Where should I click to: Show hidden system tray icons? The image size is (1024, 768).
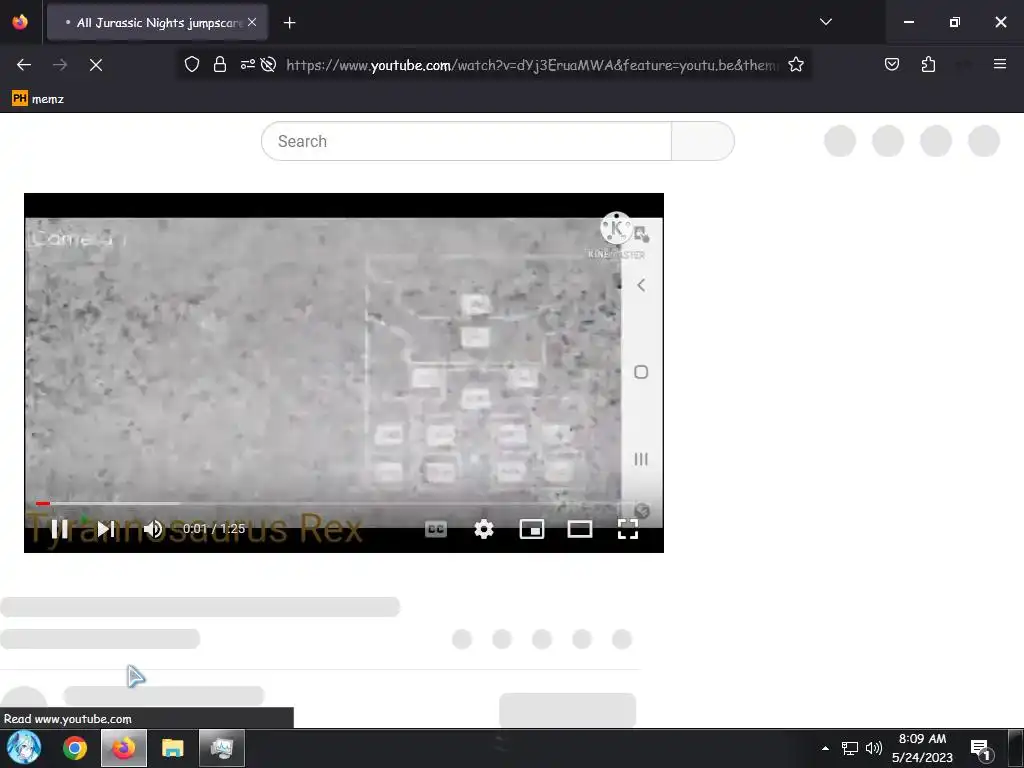825,748
